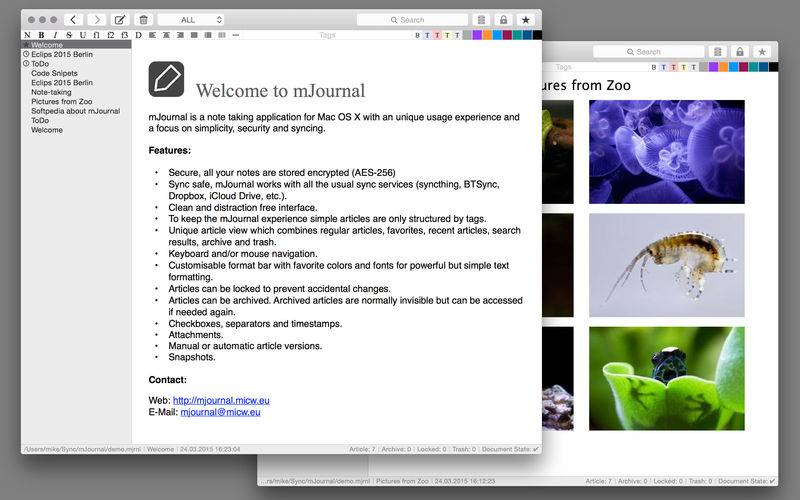Create a new article with the compose icon
800x500 pixels.
point(120,20)
